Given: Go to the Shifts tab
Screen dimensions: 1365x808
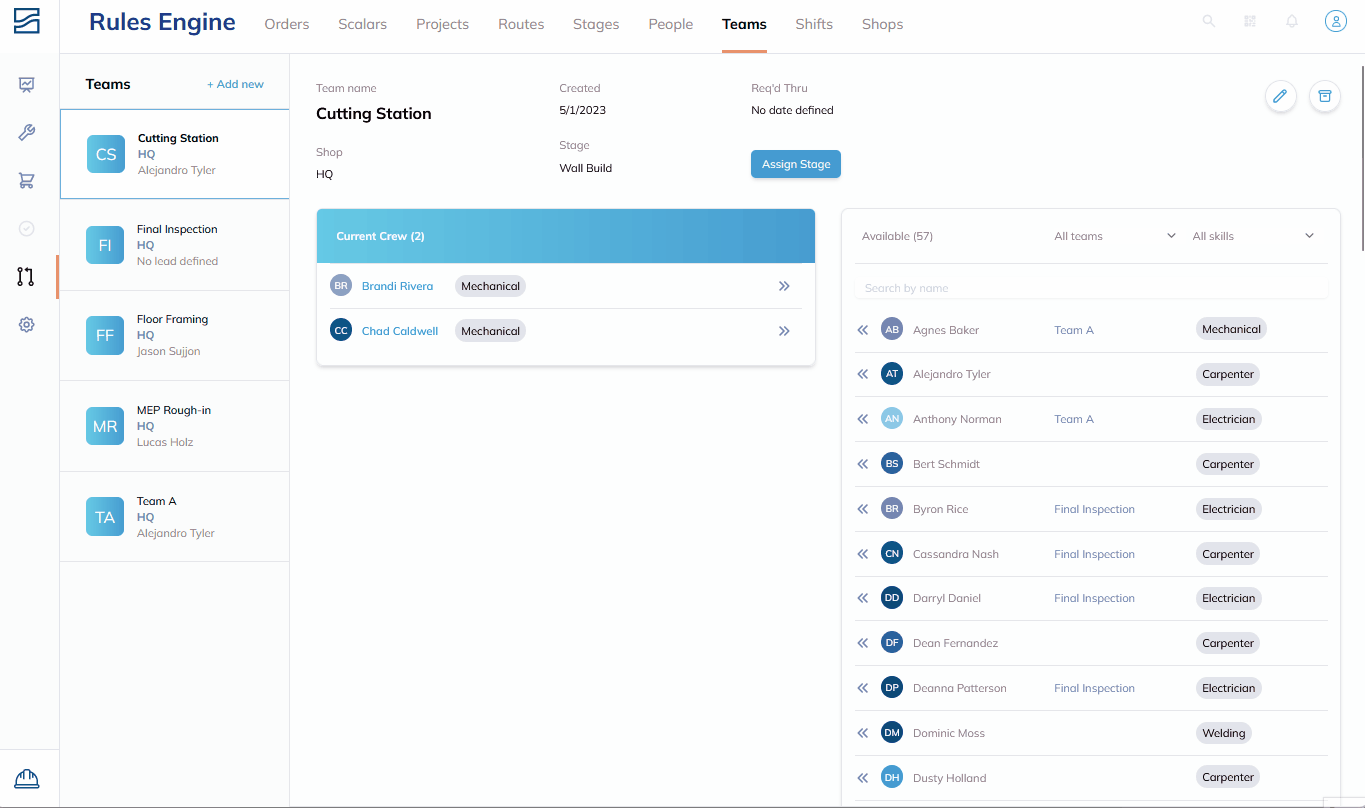Looking at the screenshot, I should click(x=814, y=24).
